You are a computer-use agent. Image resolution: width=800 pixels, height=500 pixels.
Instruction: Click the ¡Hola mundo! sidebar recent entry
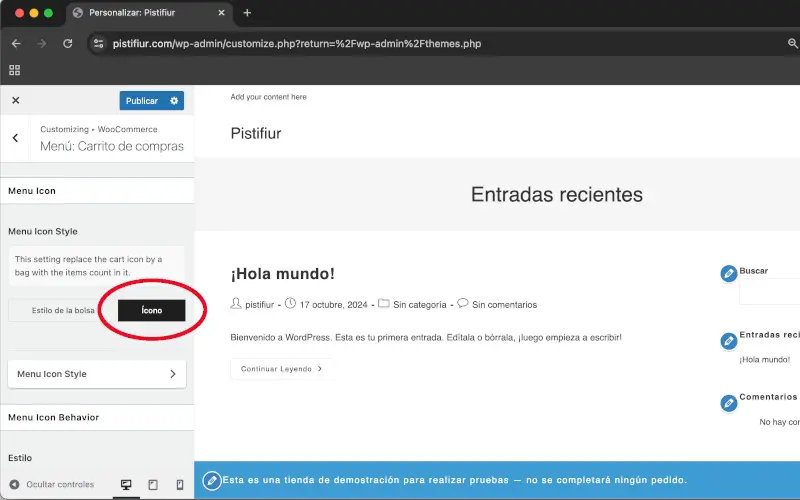pyautogui.click(x=764, y=360)
